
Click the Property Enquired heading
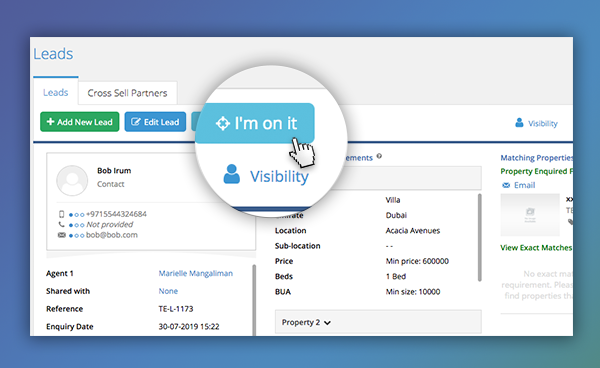(536, 171)
